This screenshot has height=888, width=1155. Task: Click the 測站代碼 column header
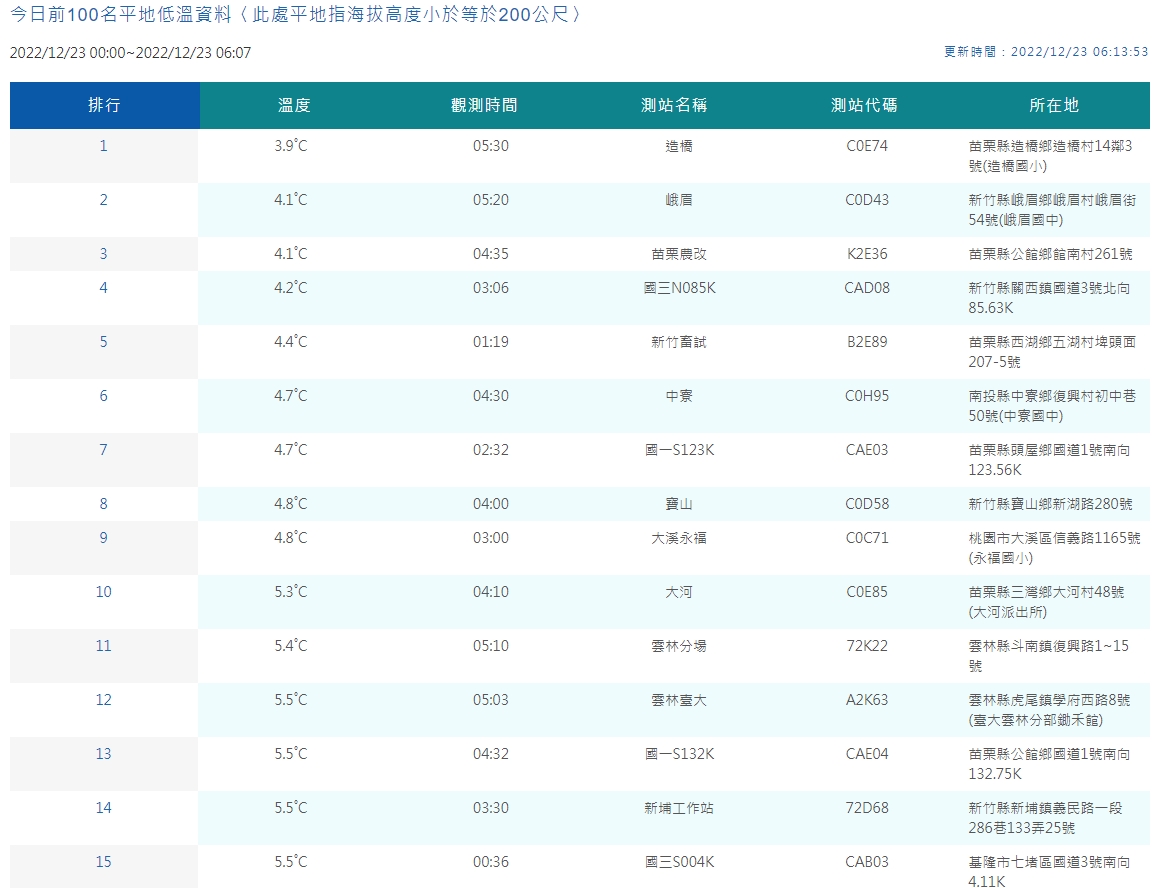(864, 105)
